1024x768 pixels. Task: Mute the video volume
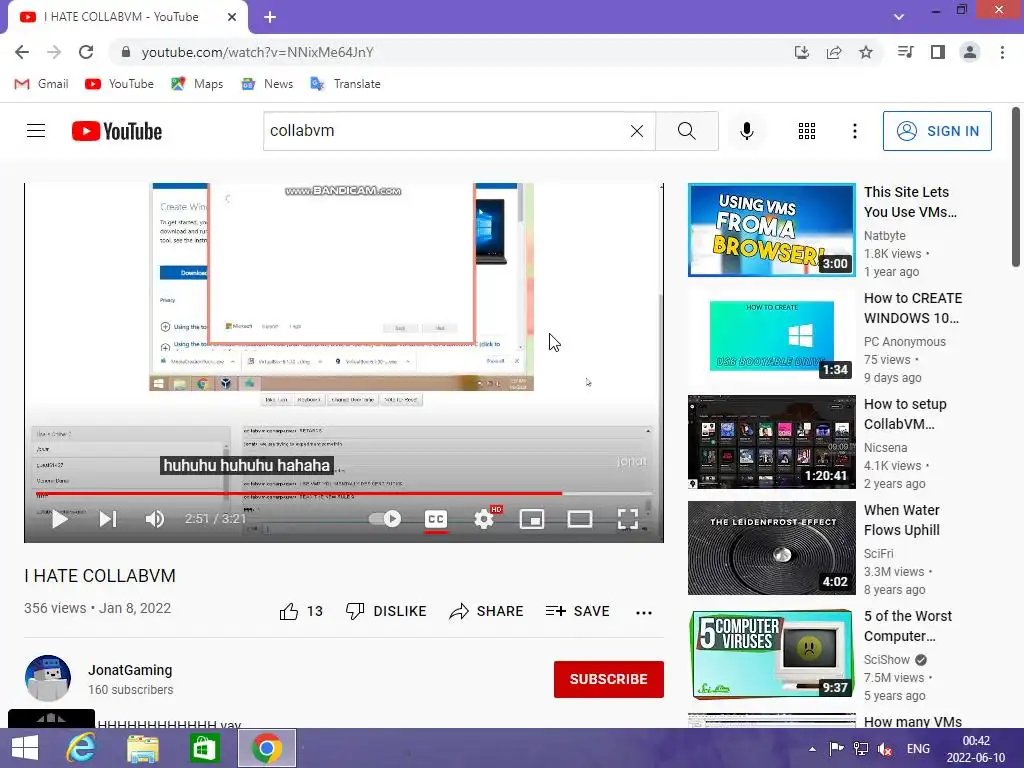(x=155, y=519)
